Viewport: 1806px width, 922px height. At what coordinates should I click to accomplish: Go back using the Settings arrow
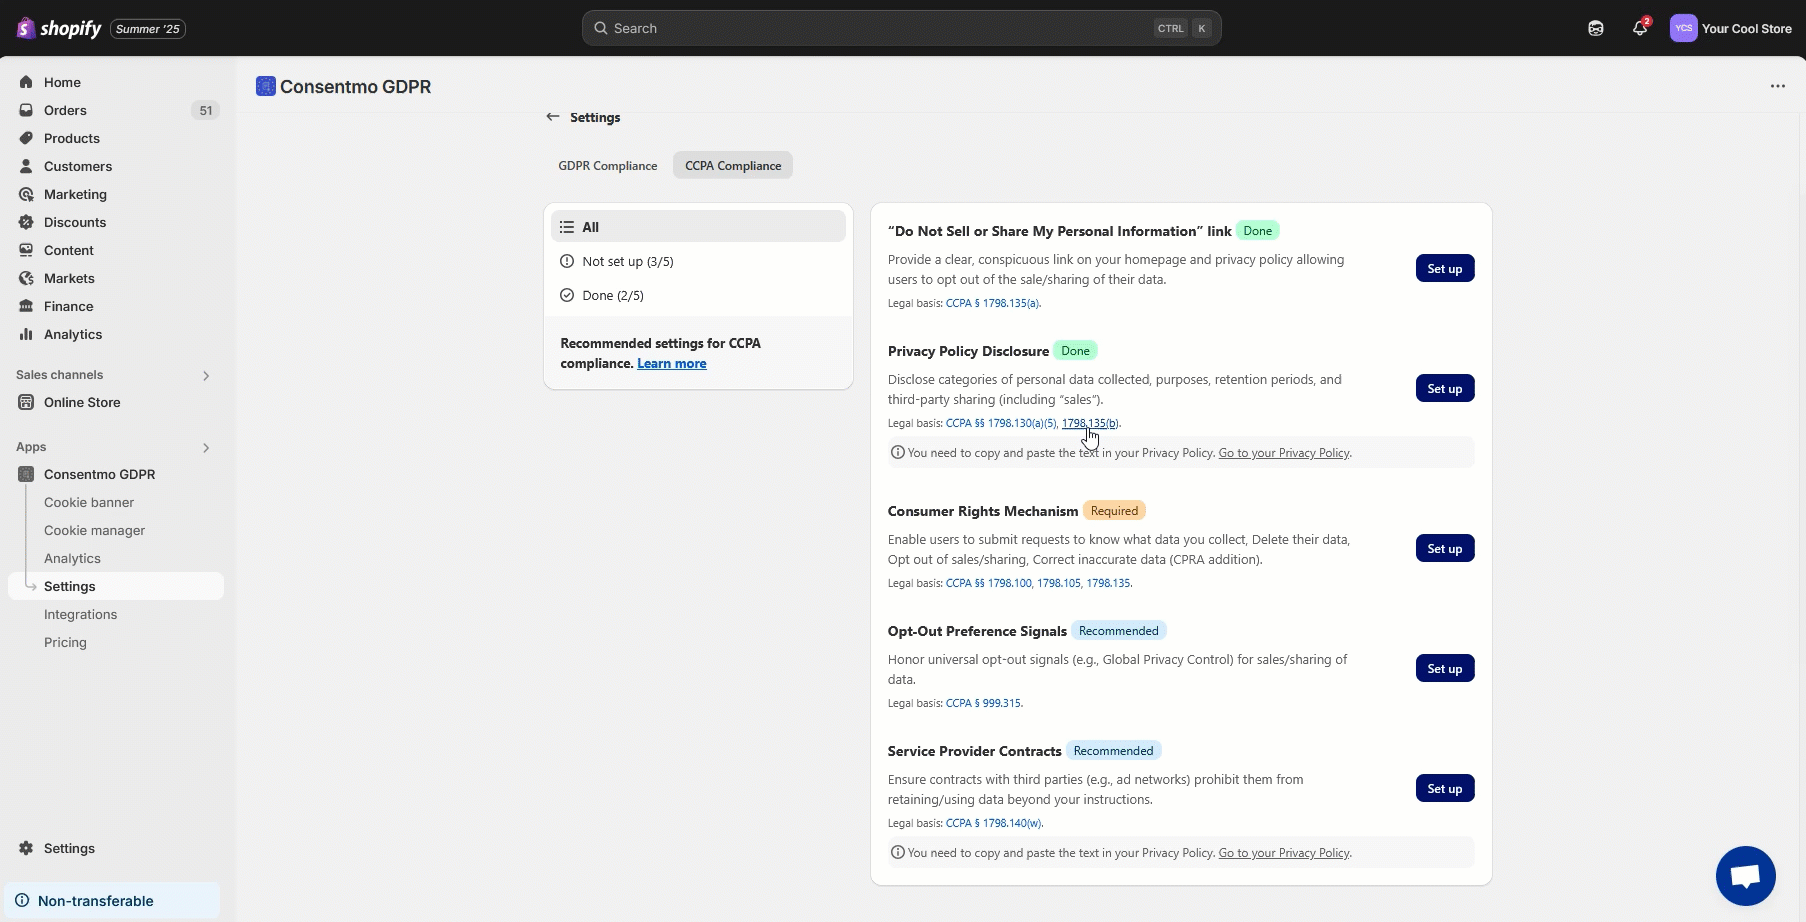tap(553, 117)
